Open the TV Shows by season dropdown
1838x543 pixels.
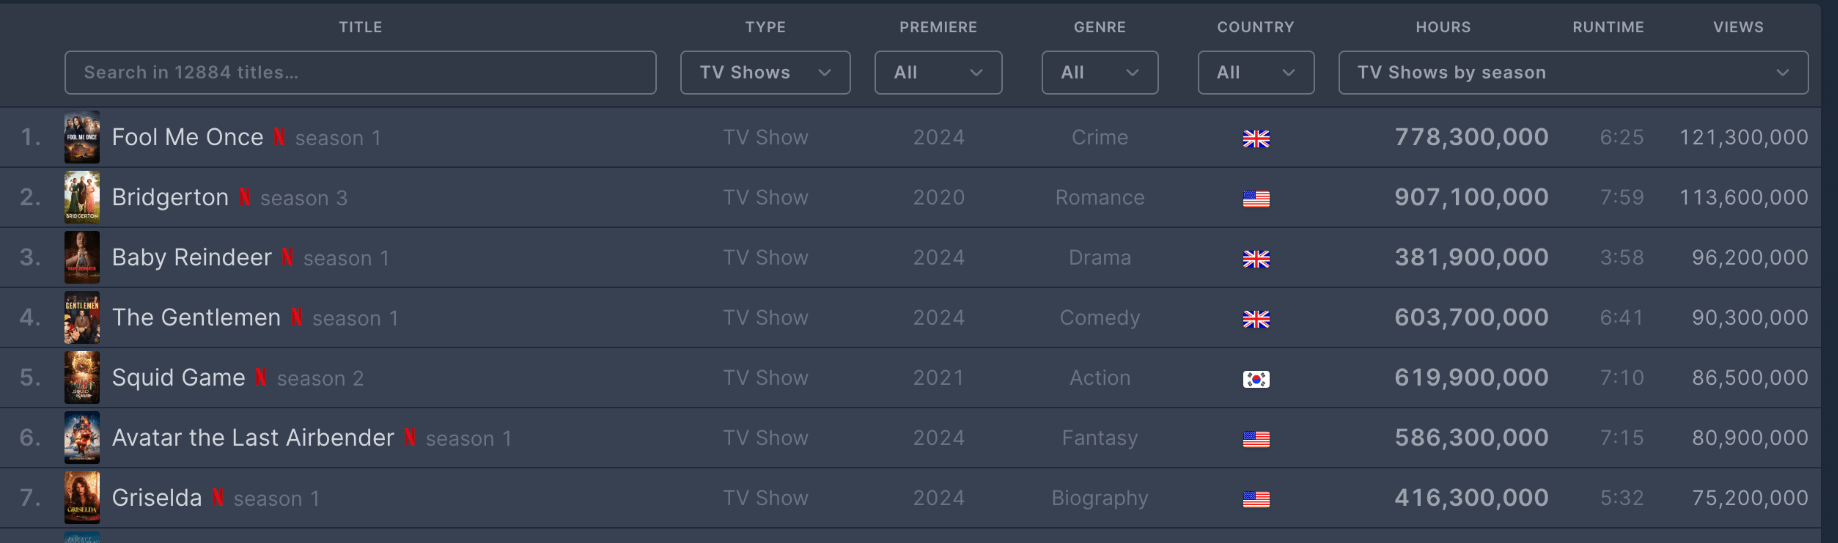click(1573, 73)
